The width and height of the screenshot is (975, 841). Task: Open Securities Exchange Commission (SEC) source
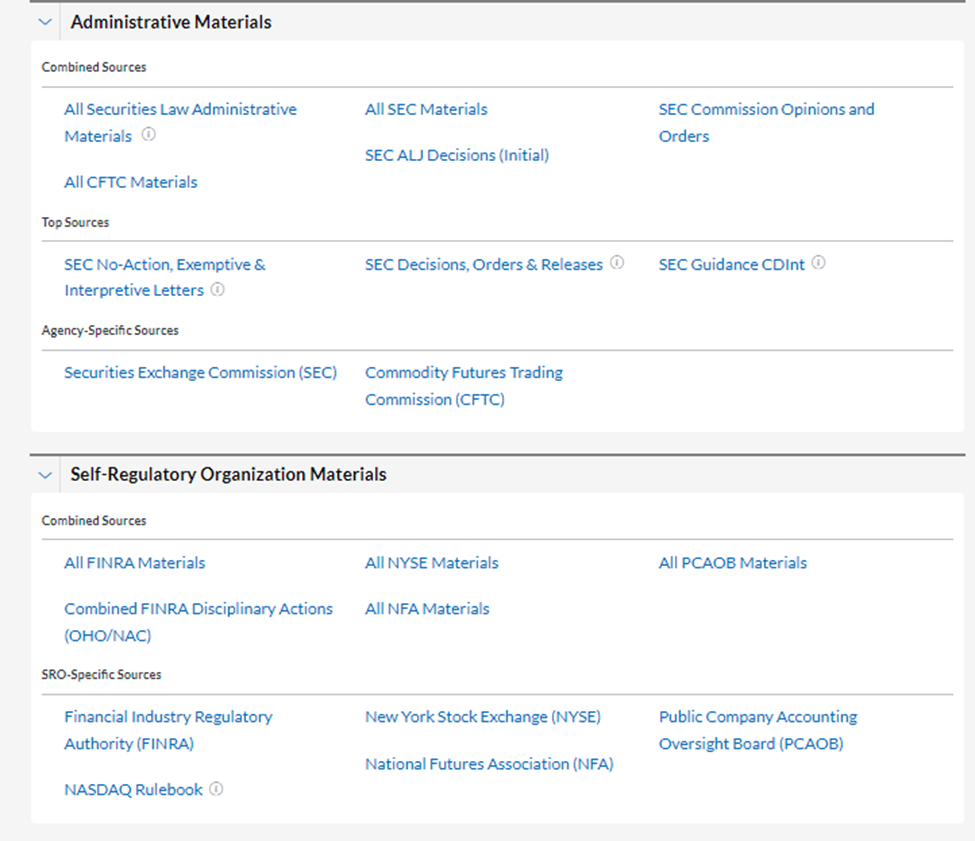(x=200, y=372)
